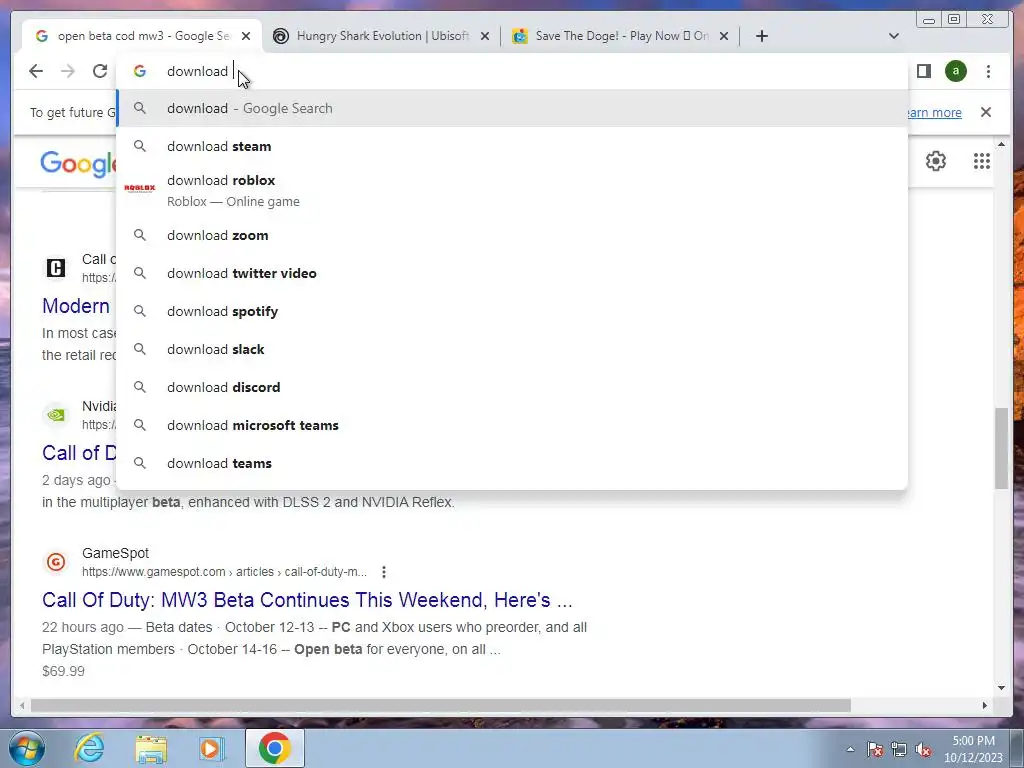Switch to Save The Doge tab
This screenshot has height=768, width=1024.
pos(619,36)
